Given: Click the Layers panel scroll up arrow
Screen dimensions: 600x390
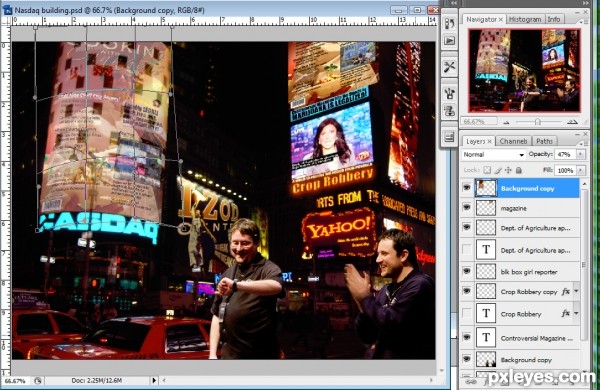Looking at the screenshot, I should pos(584,184).
